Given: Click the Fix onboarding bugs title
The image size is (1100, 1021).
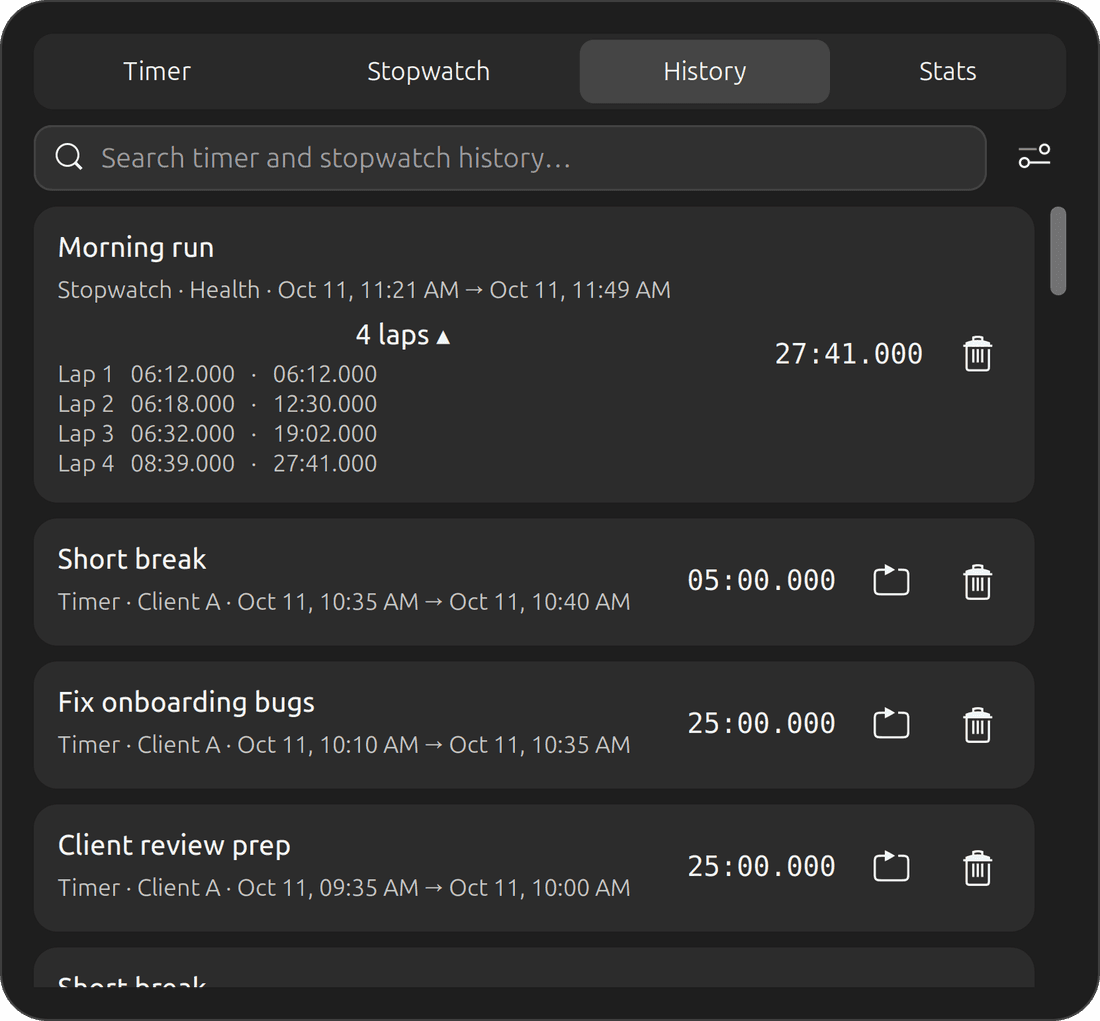Looking at the screenshot, I should pyautogui.click(x=187, y=702).
